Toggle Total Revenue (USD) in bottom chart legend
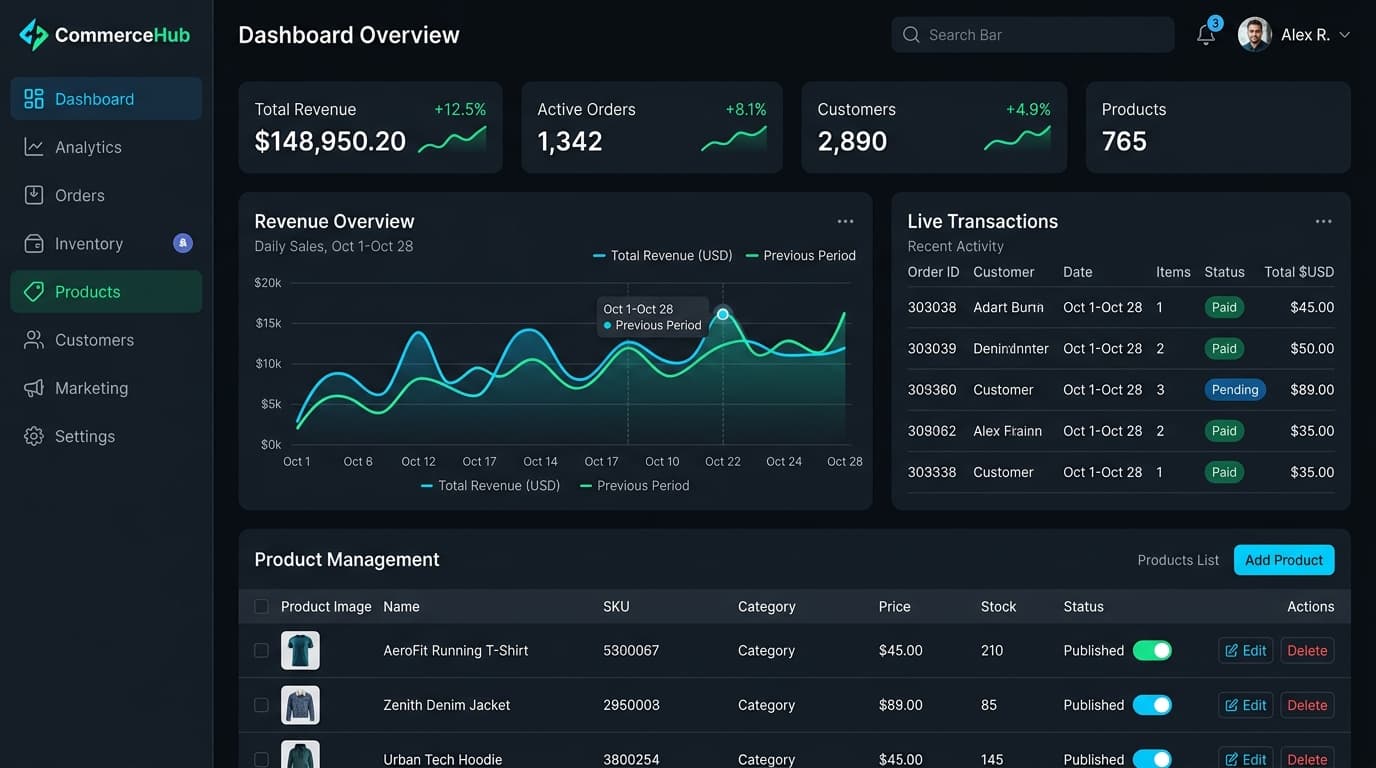Screen dimensions: 1376x768 [x=491, y=485]
